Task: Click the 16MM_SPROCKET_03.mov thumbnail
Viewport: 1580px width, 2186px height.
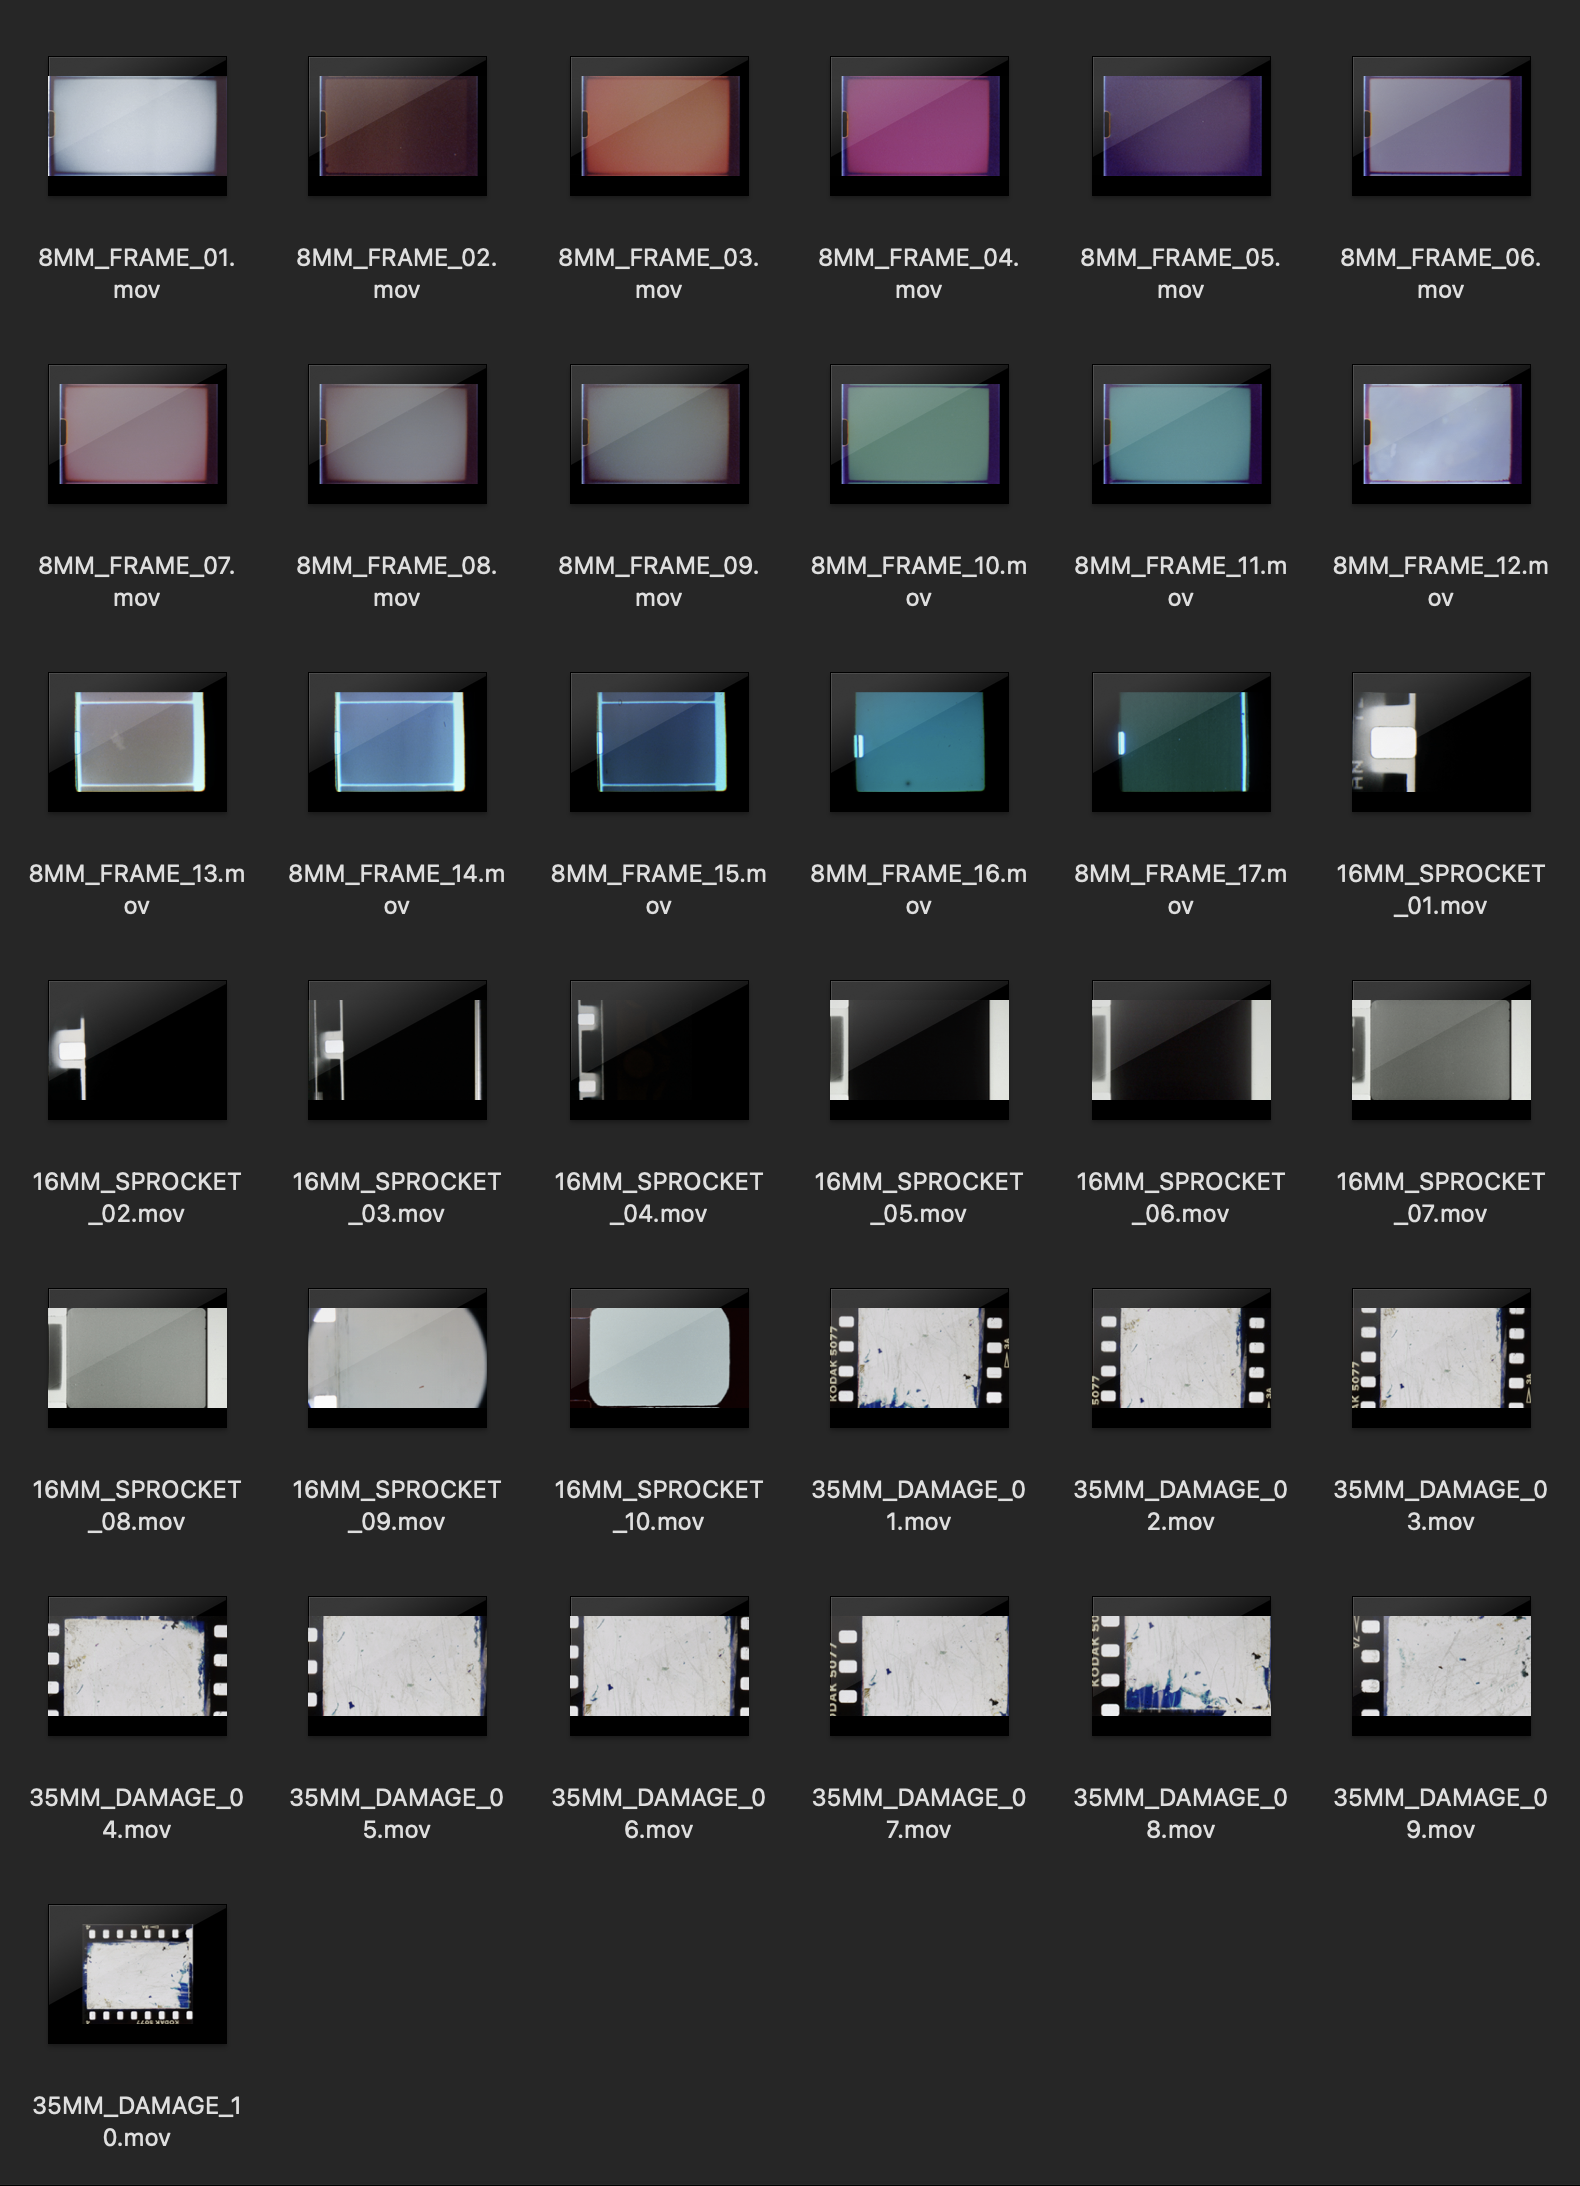Action: click(x=397, y=1050)
